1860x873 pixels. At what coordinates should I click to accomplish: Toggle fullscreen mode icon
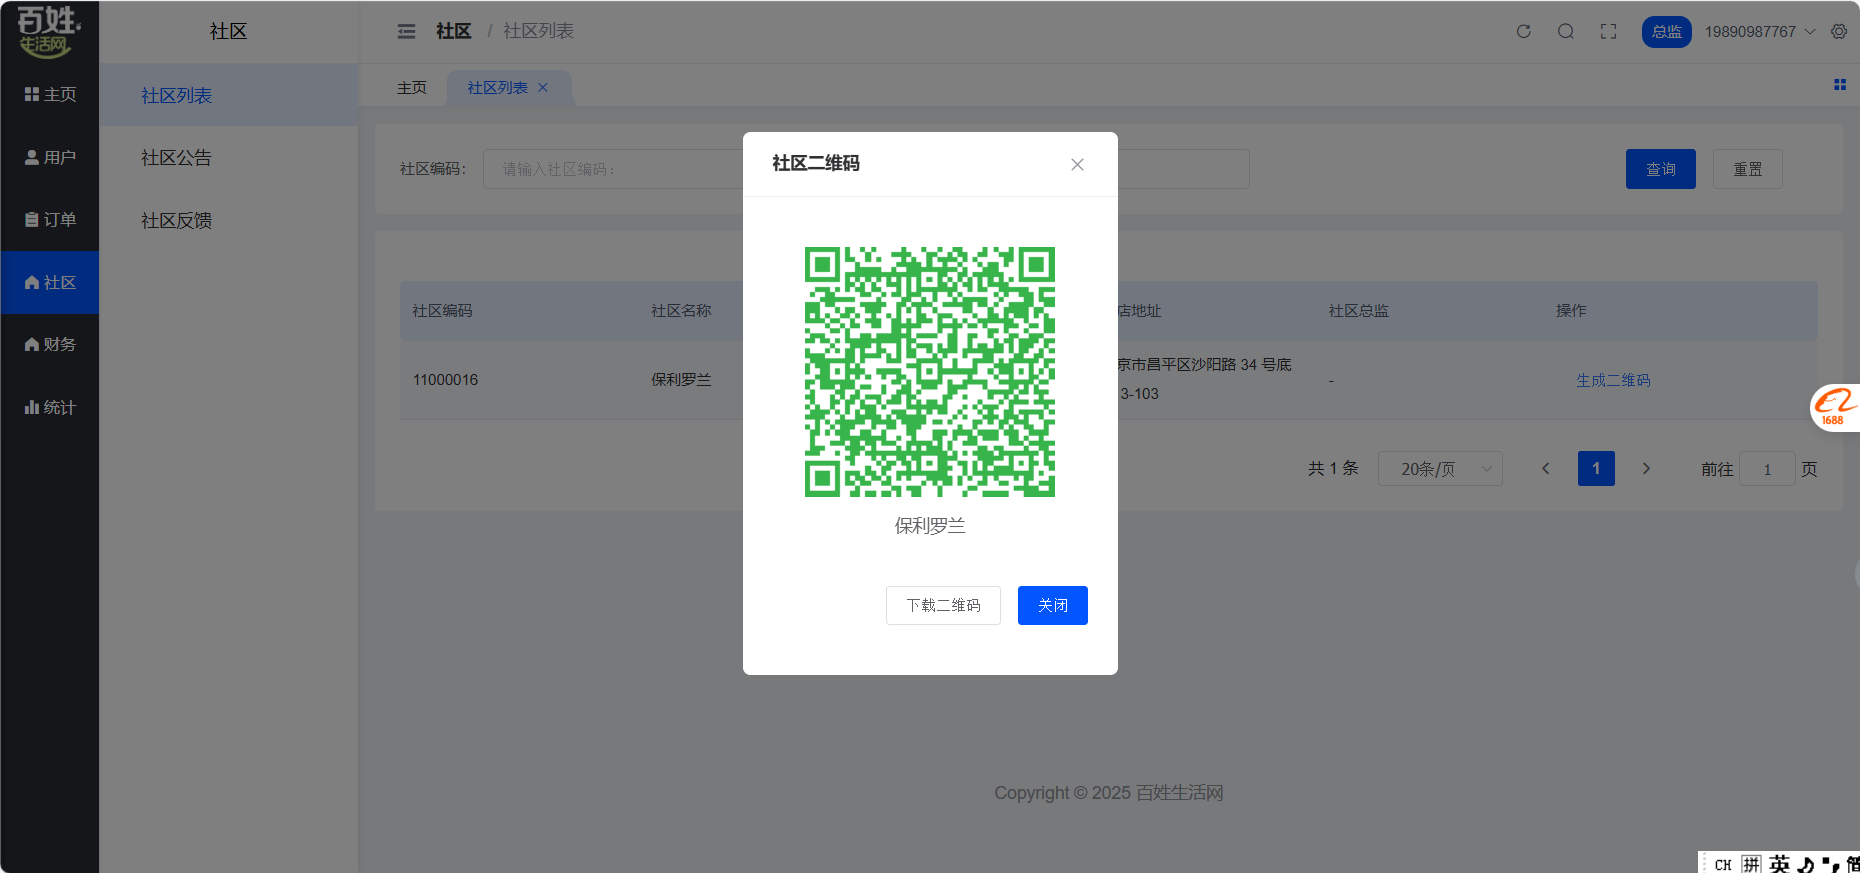coord(1608,32)
